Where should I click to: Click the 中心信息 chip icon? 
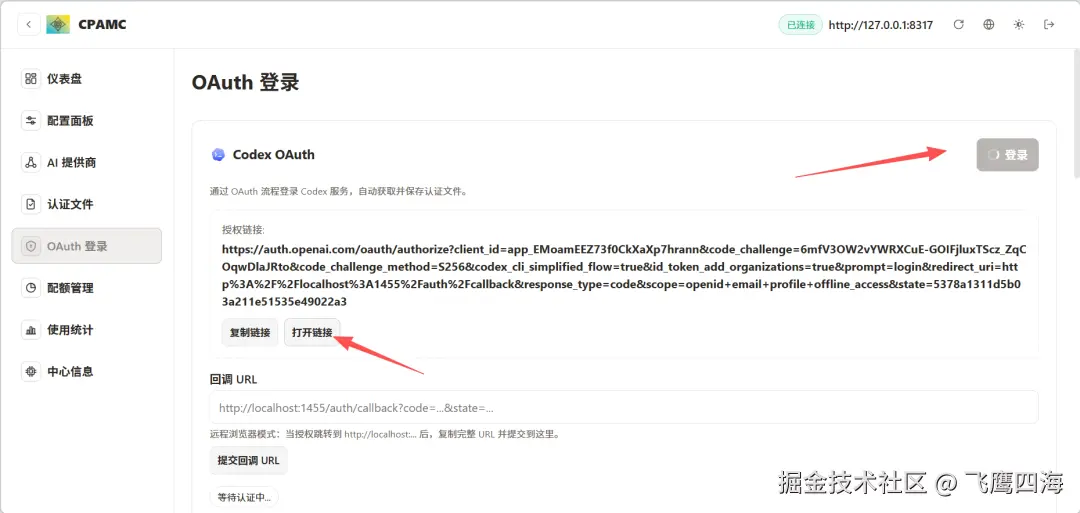click(x=30, y=371)
